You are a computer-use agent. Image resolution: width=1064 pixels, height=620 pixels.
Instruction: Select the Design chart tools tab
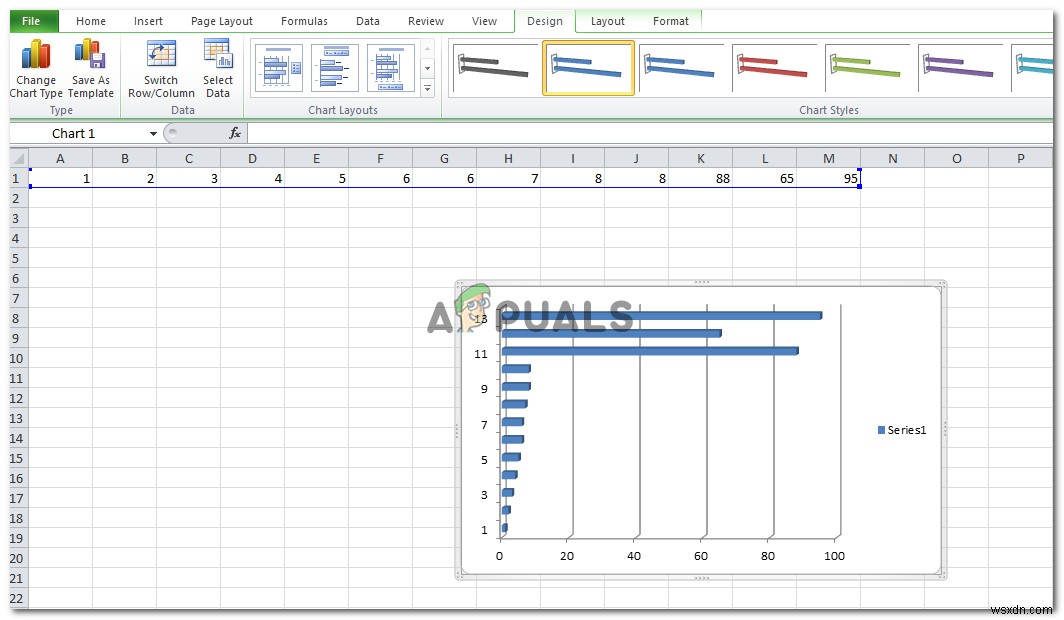click(x=545, y=21)
